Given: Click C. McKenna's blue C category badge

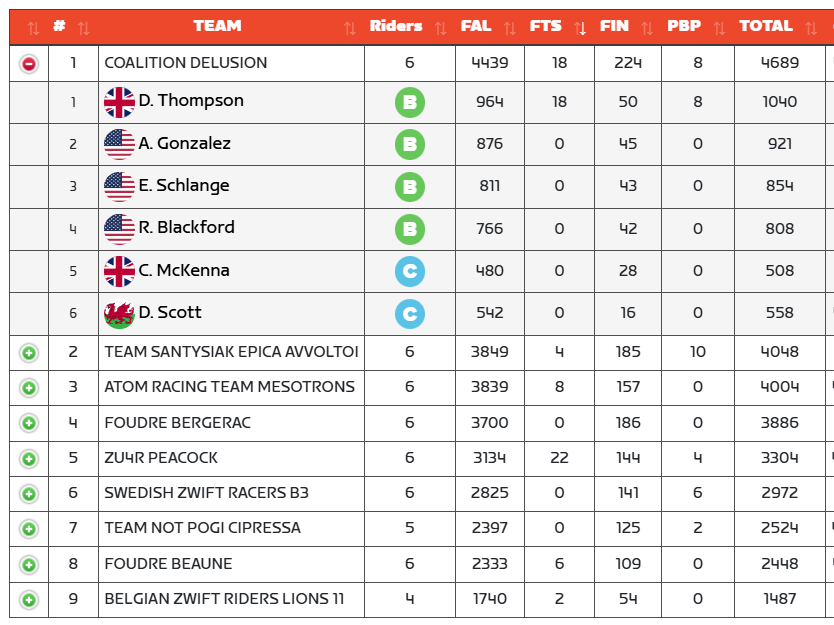Looking at the screenshot, I should (409, 271).
